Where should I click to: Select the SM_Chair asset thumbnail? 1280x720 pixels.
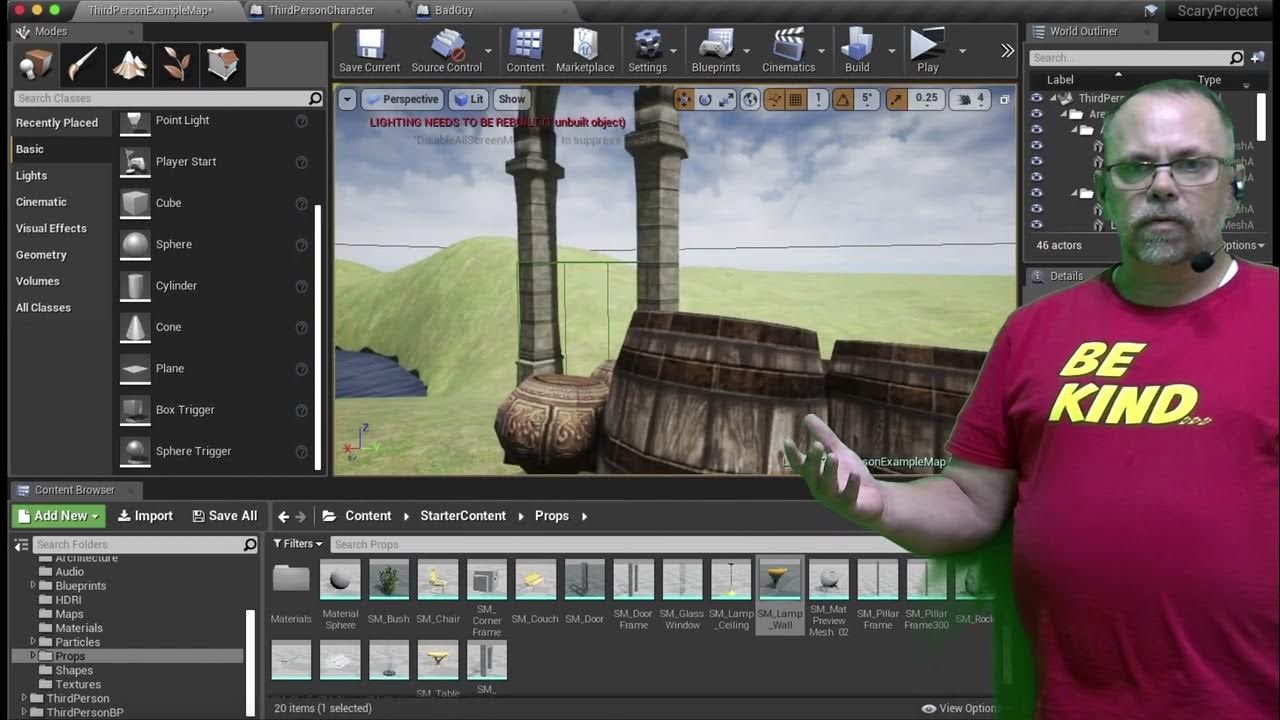[438, 579]
